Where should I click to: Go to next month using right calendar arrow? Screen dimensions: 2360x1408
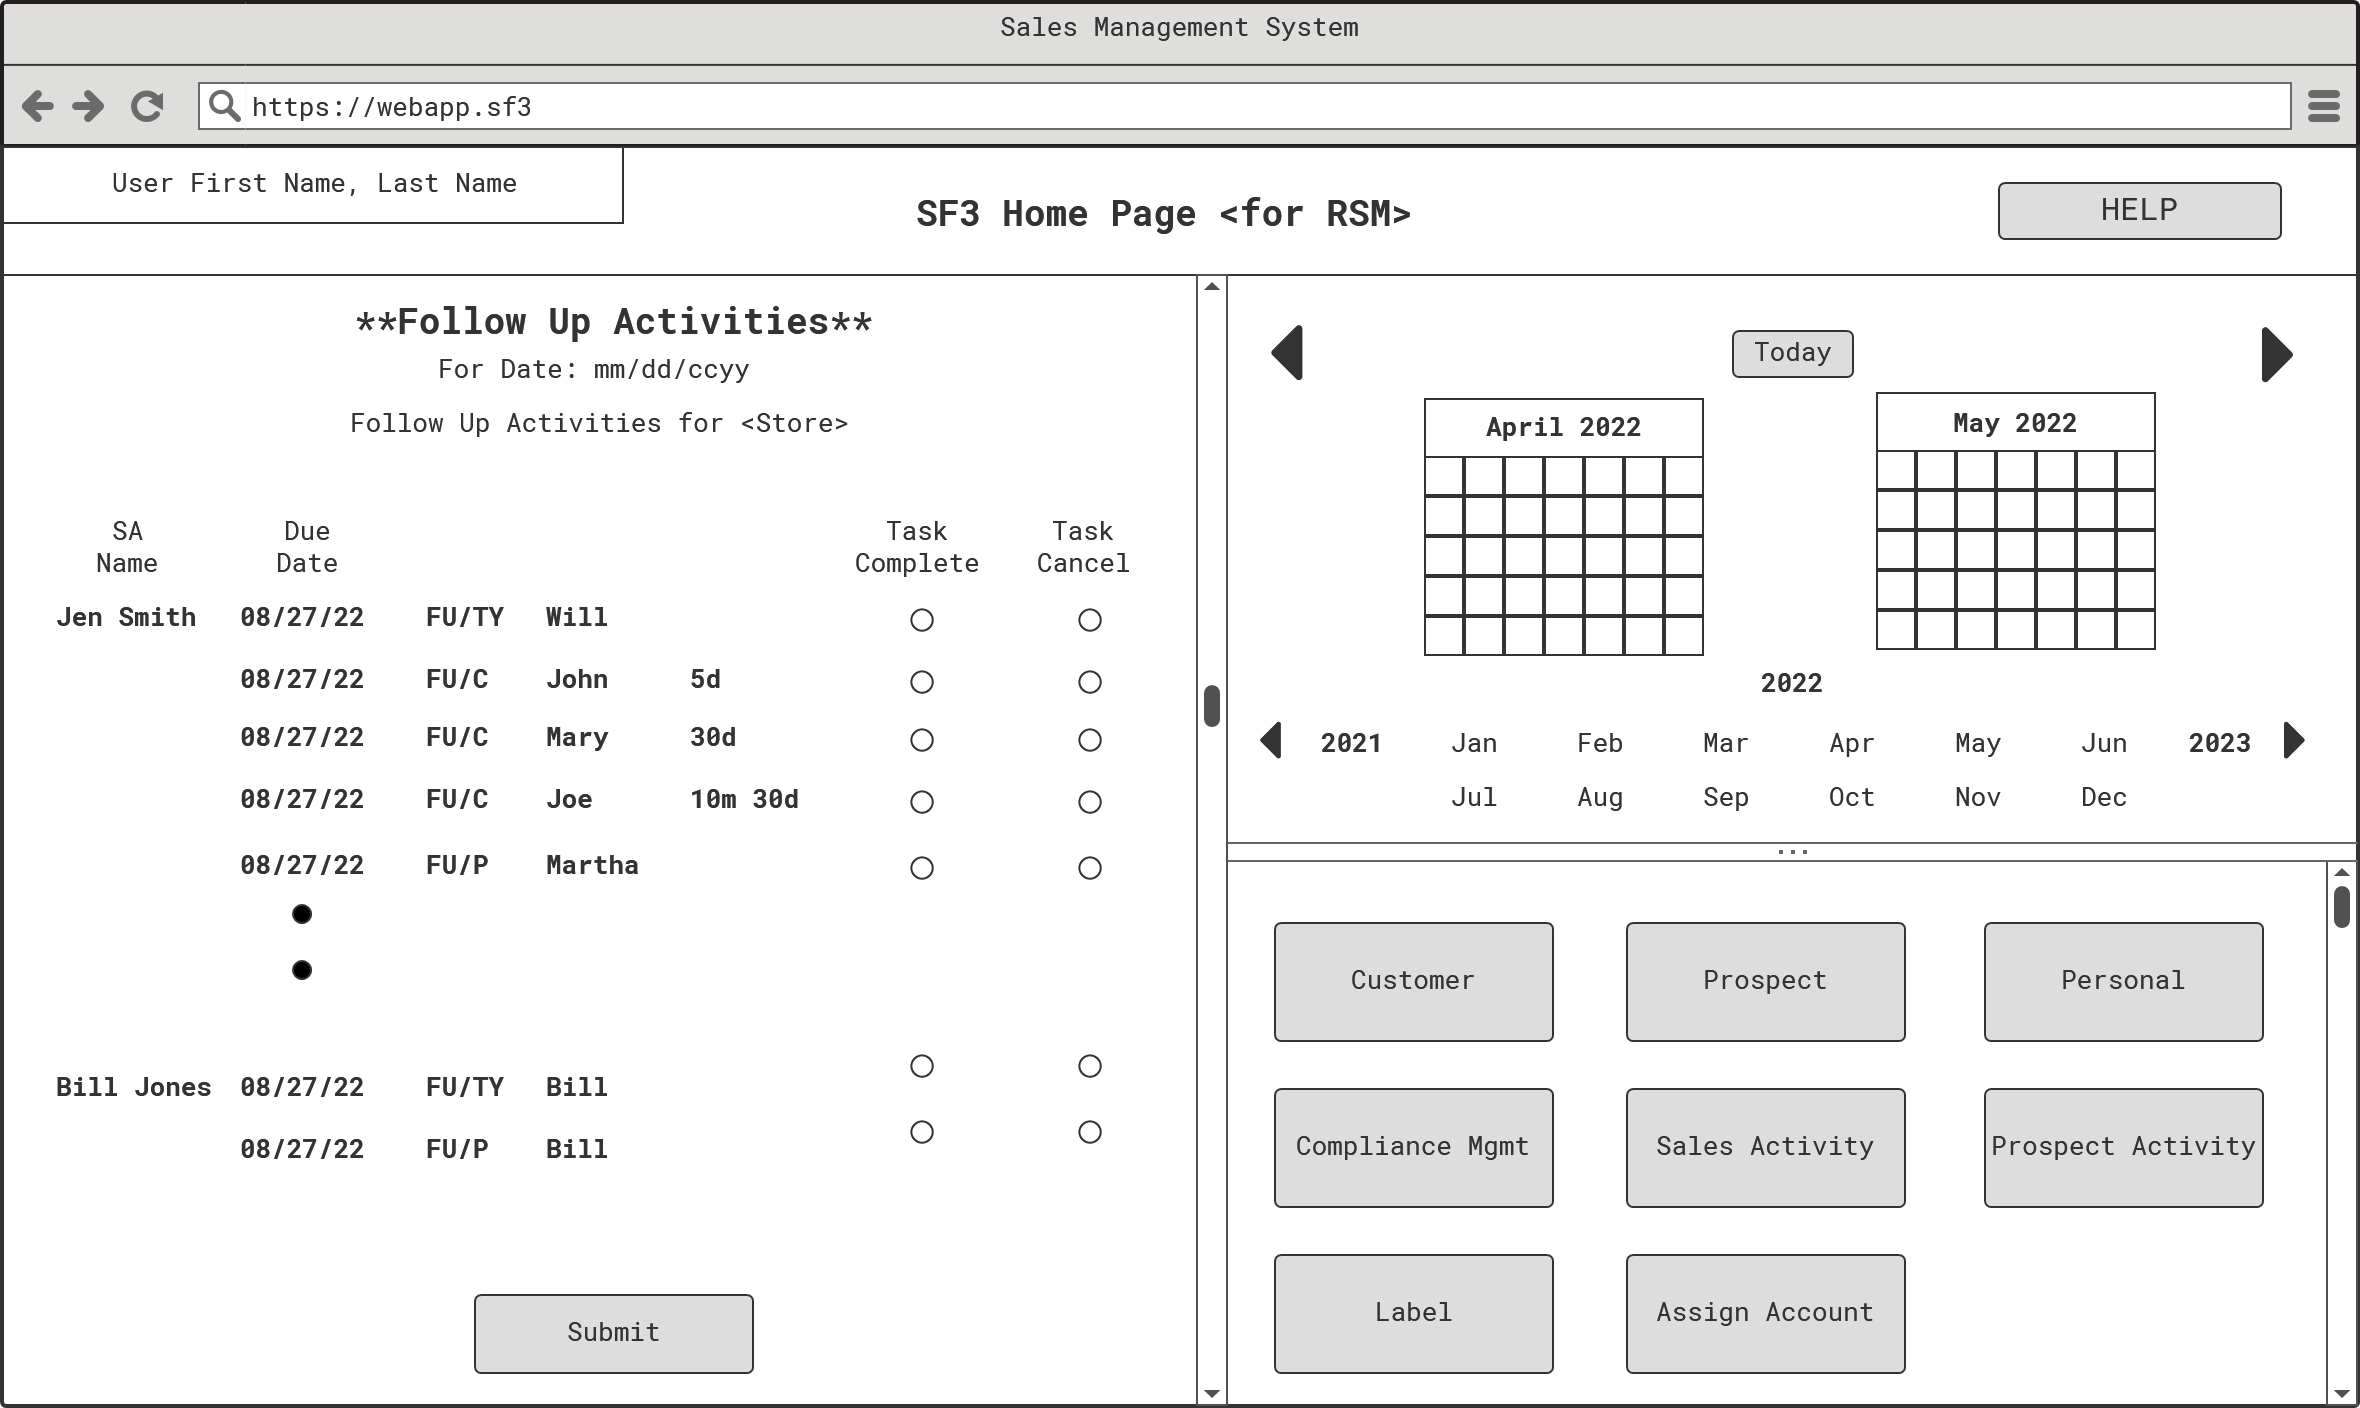coord(2277,352)
